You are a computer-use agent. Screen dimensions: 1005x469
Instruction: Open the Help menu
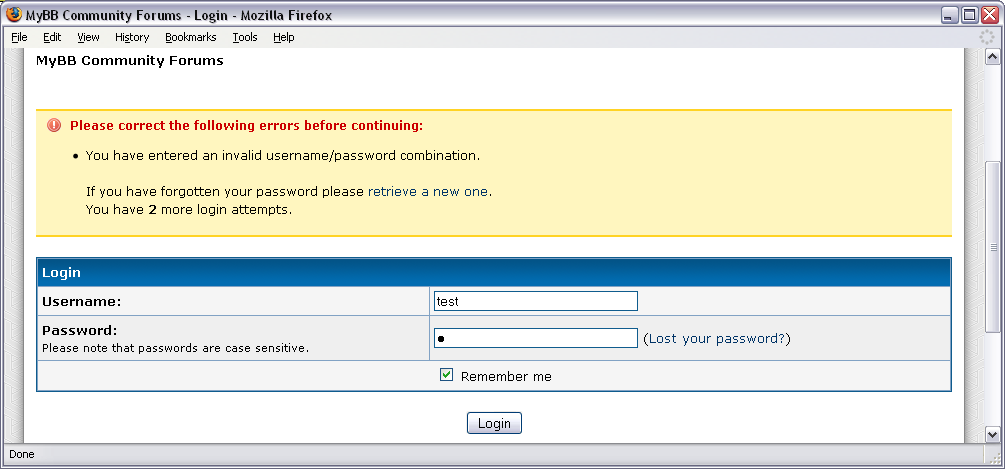tap(284, 37)
